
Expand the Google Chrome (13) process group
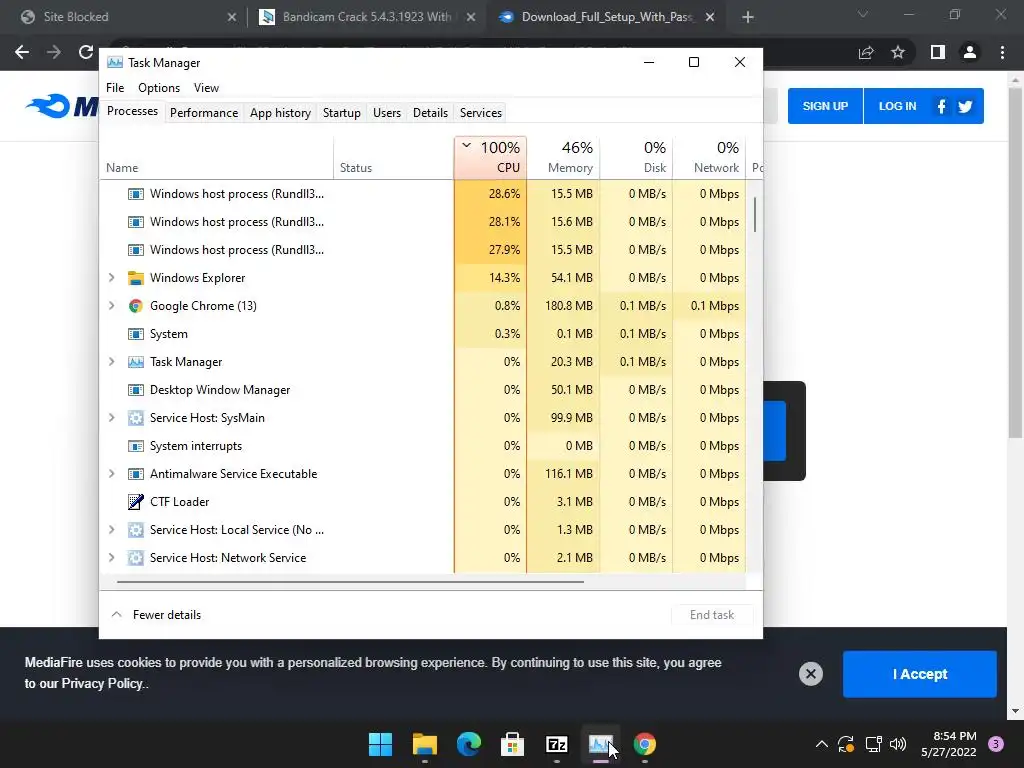point(112,306)
